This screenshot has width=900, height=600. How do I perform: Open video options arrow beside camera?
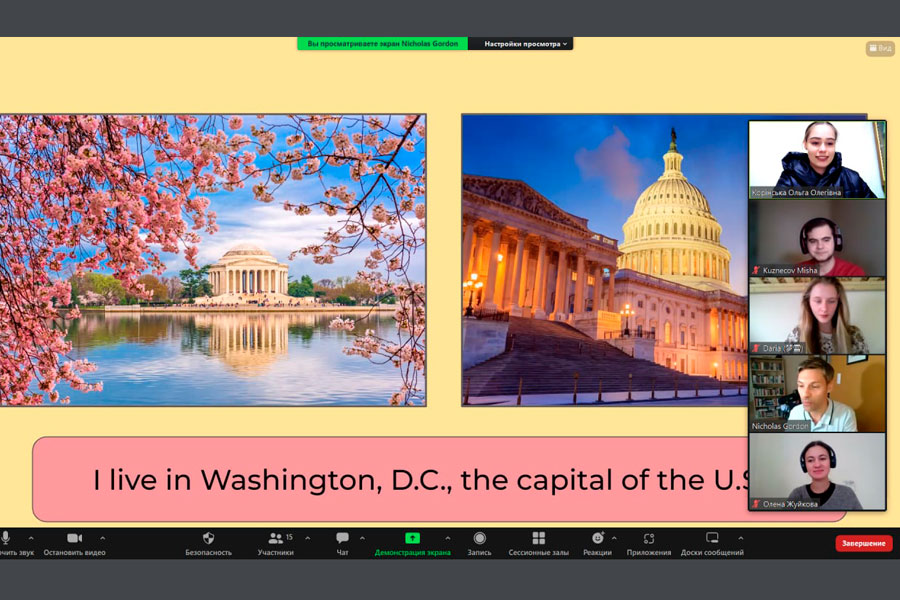point(102,539)
